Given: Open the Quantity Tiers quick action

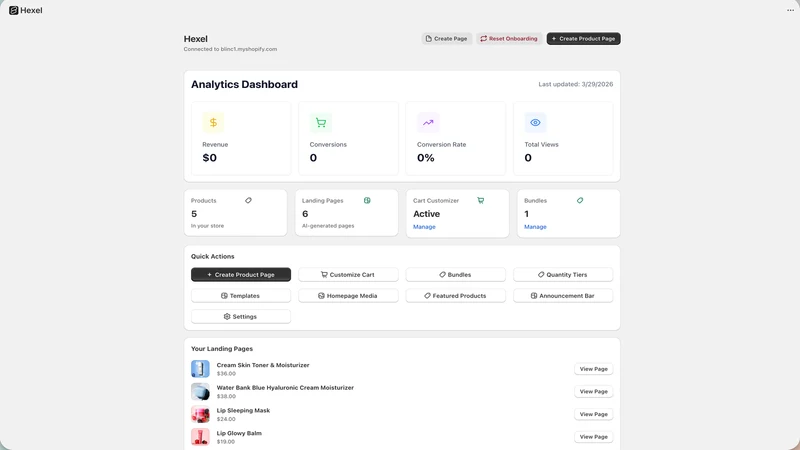Looking at the screenshot, I should [x=563, y=274].
